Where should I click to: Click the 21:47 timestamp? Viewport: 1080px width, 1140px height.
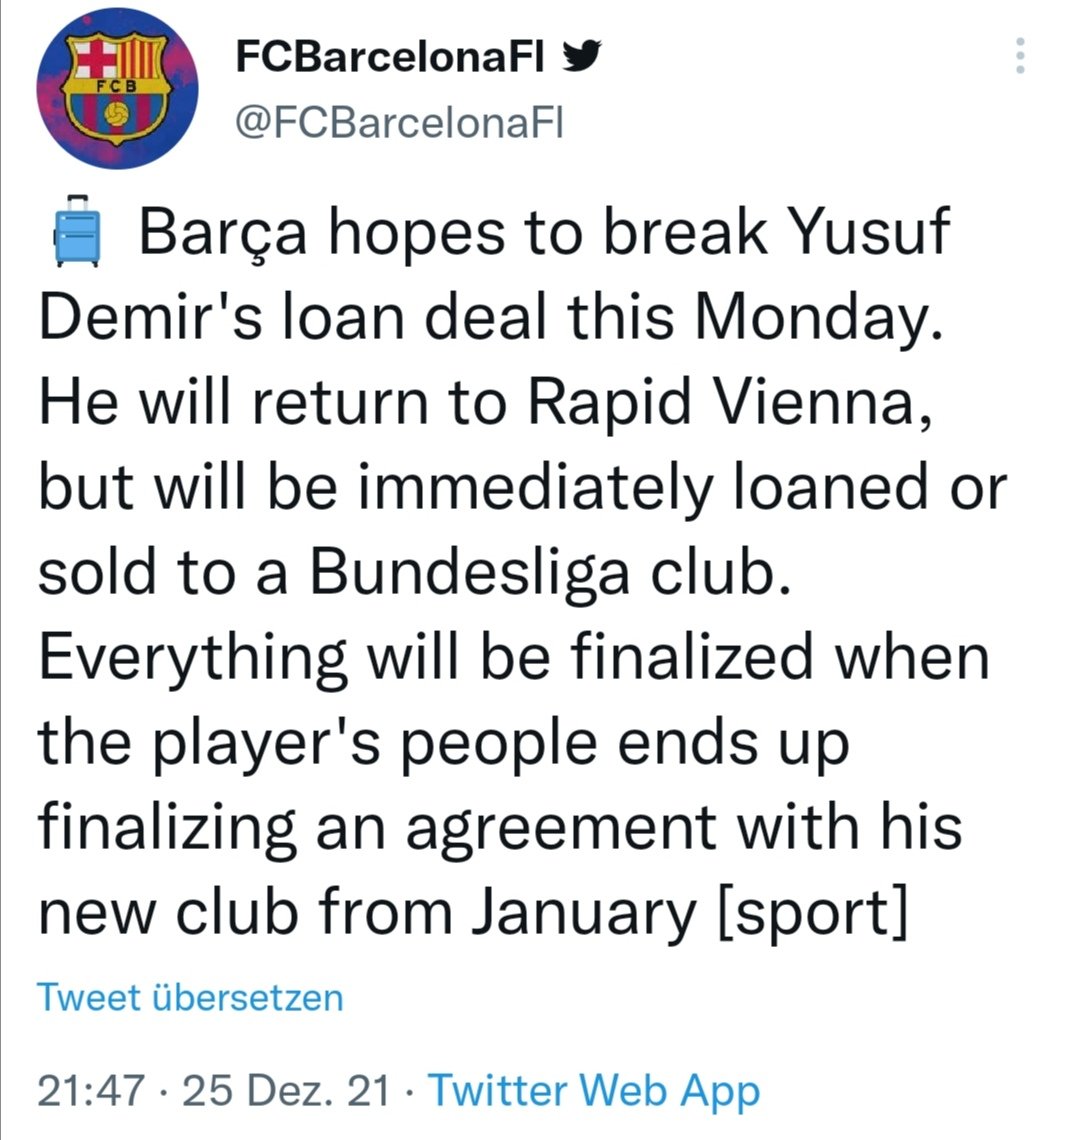(91, 1091)
